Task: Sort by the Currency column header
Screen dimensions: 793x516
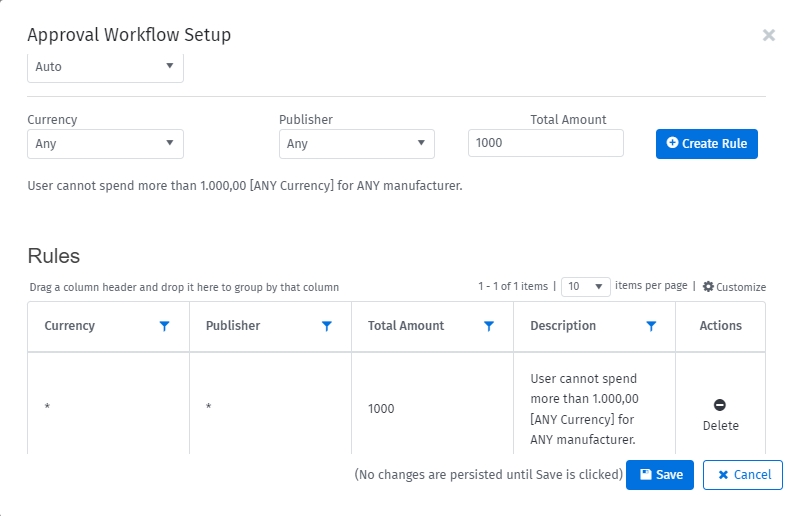Action: (x=70, y=326)
